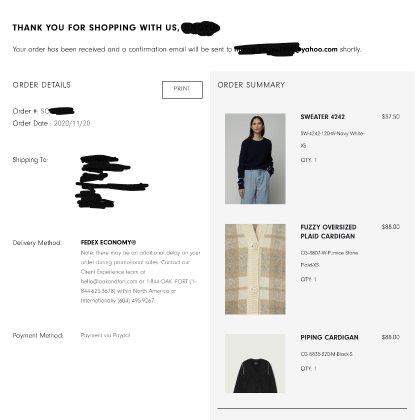Click the SWEATER 4242 product title
420x420 pixels.
322,117
